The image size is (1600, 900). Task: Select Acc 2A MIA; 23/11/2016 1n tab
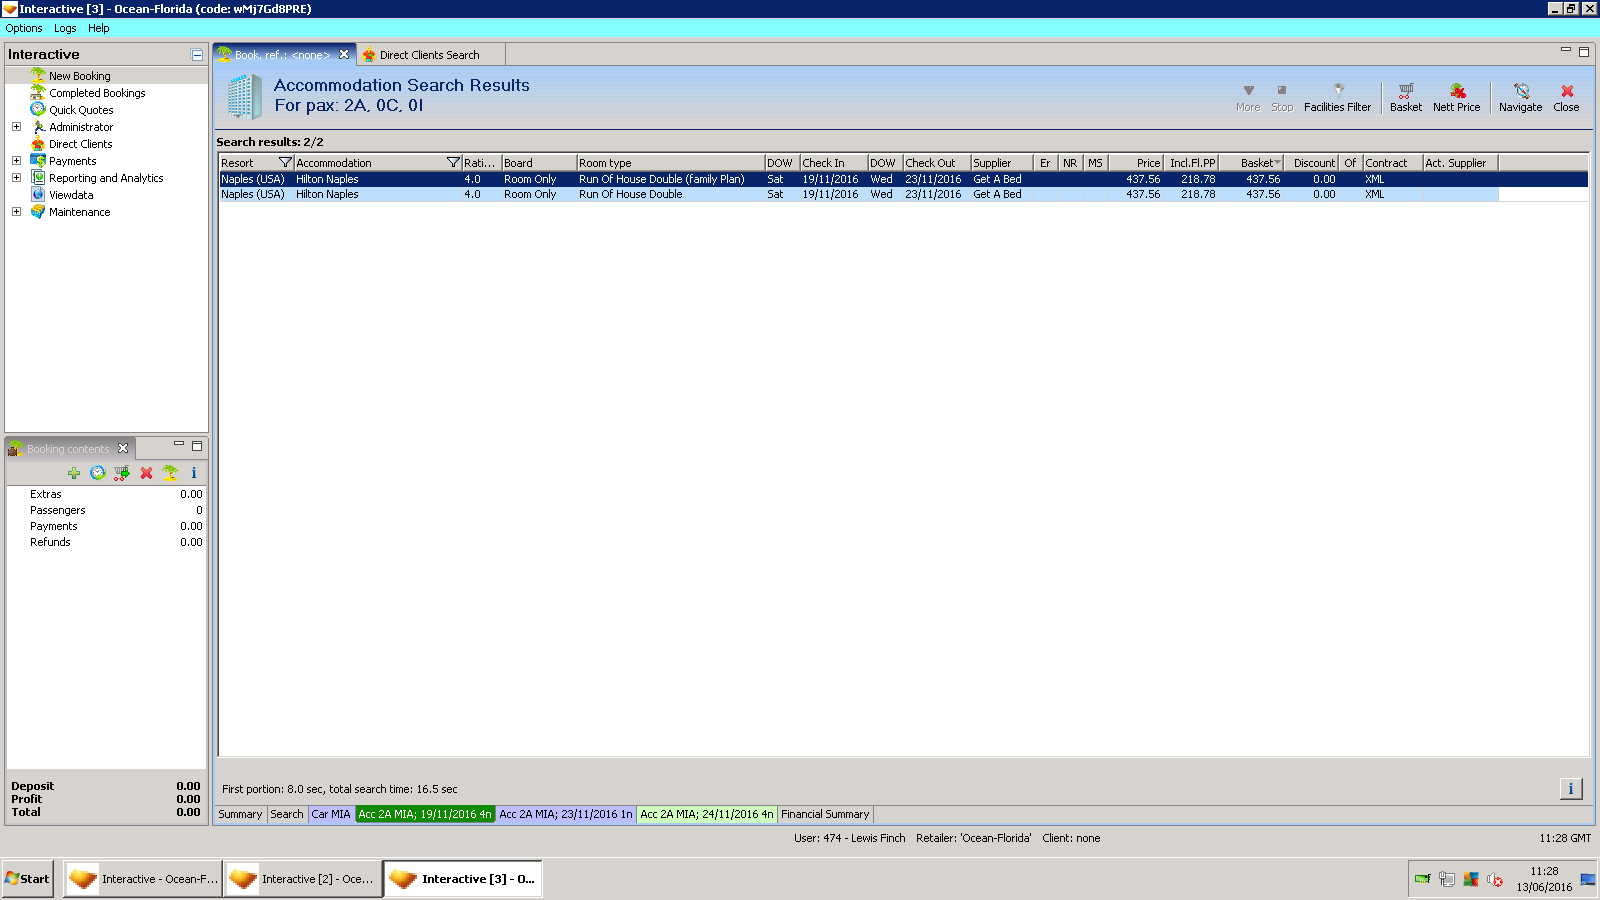click(566, 814)
